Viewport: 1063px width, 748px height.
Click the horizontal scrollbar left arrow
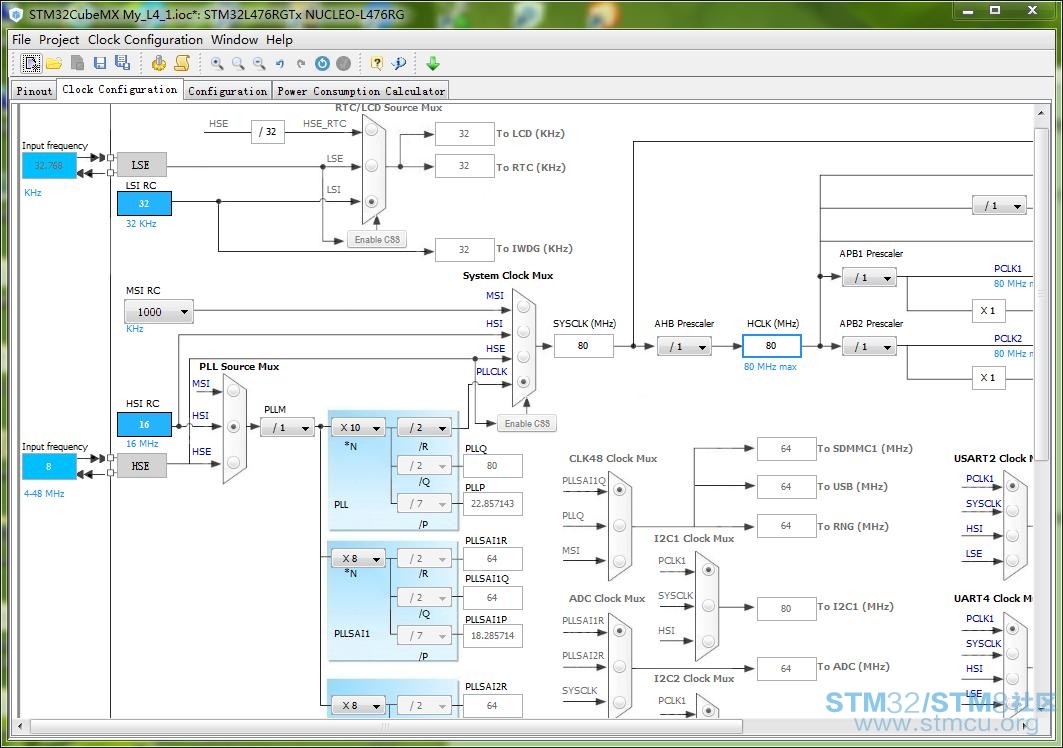[20, 726]
